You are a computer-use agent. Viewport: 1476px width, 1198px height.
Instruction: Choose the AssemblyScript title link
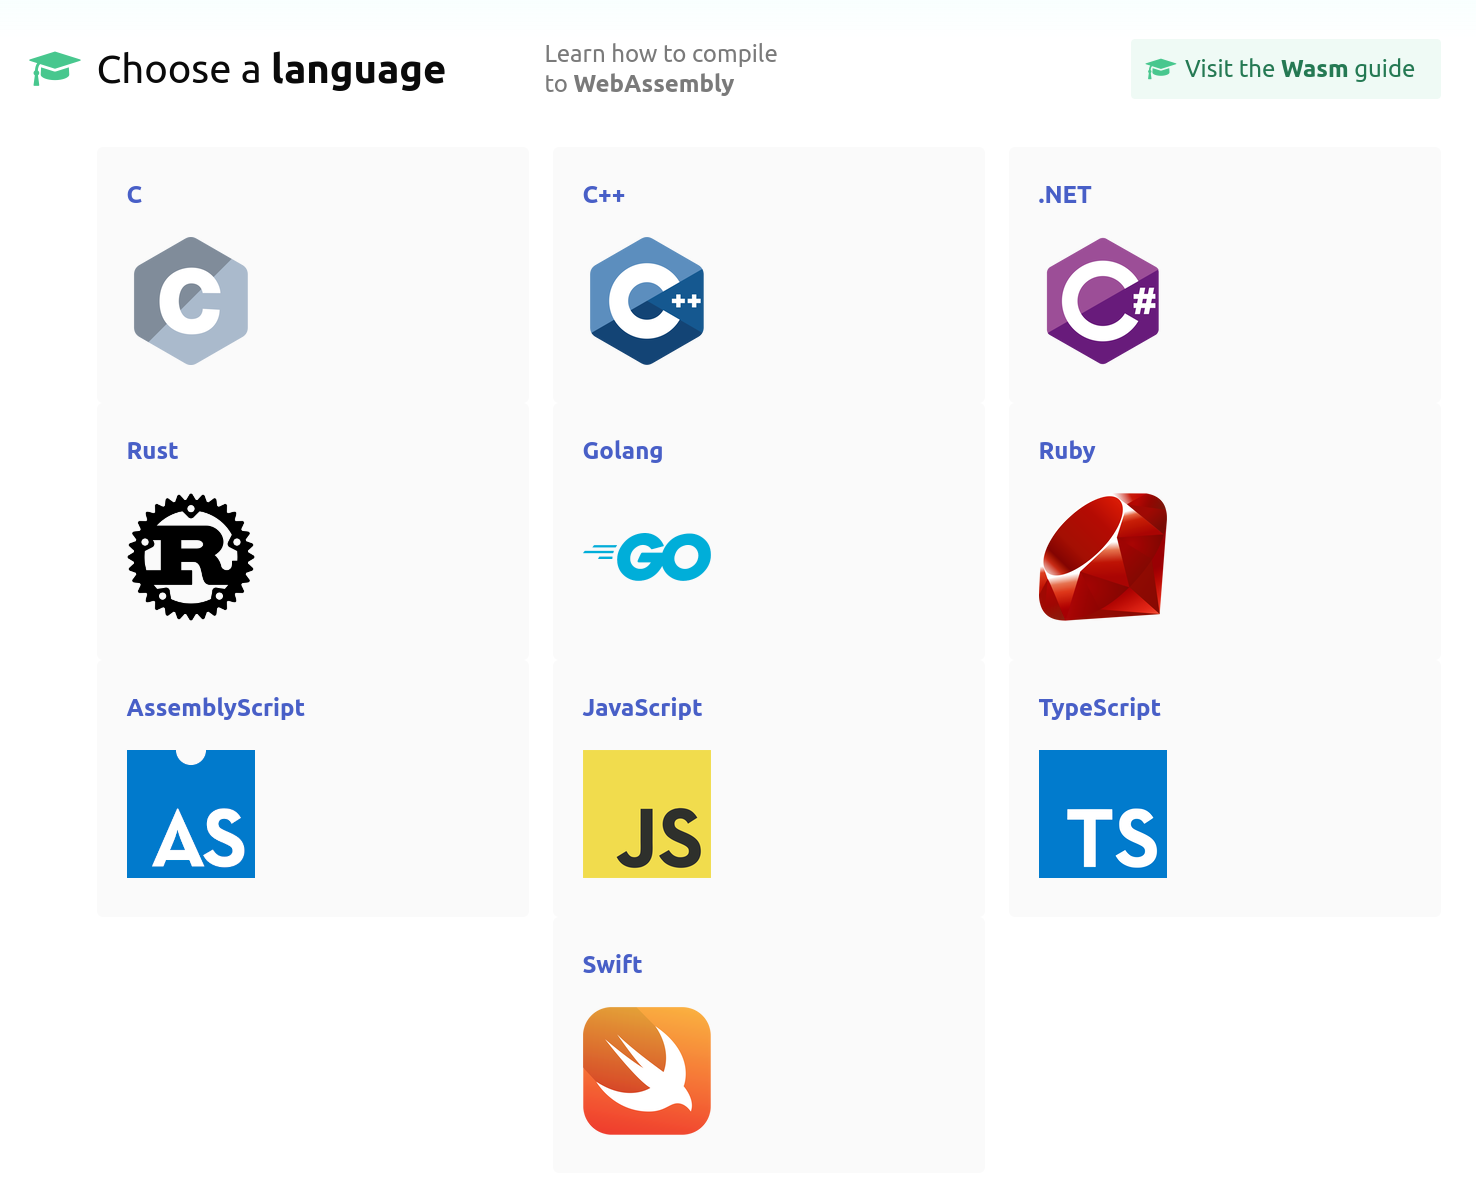216,708
